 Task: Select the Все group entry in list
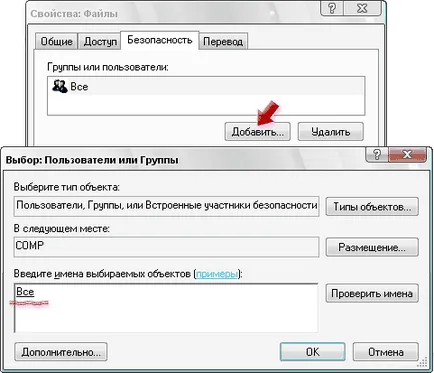(206, 87)
